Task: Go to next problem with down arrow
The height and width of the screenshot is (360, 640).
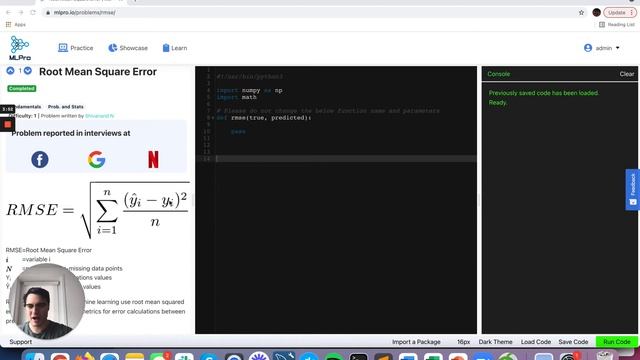Action: pos(27,71)
